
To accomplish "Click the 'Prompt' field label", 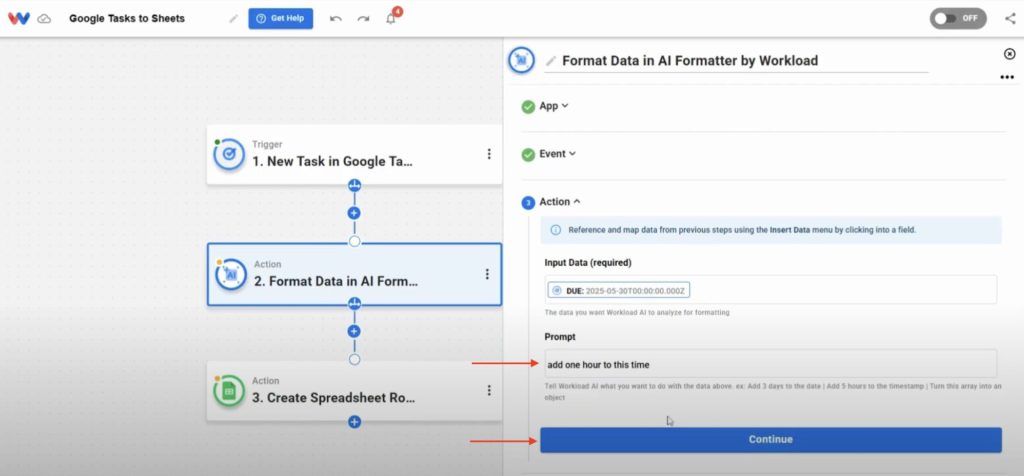I will click(560, 337).
